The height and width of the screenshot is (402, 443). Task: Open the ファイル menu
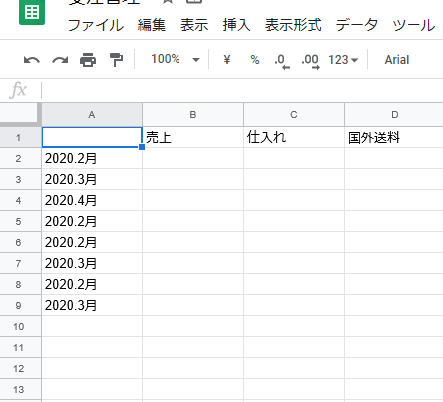(x=96, y=25)
